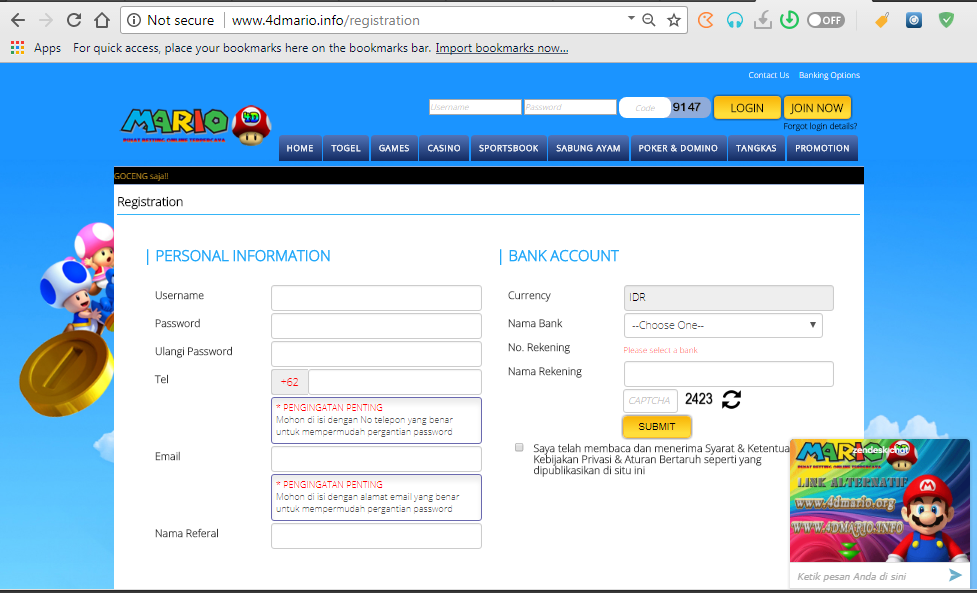Click the yellow SUBMIT button
This screenshot has height=593, width=977.
click(657, 427)
